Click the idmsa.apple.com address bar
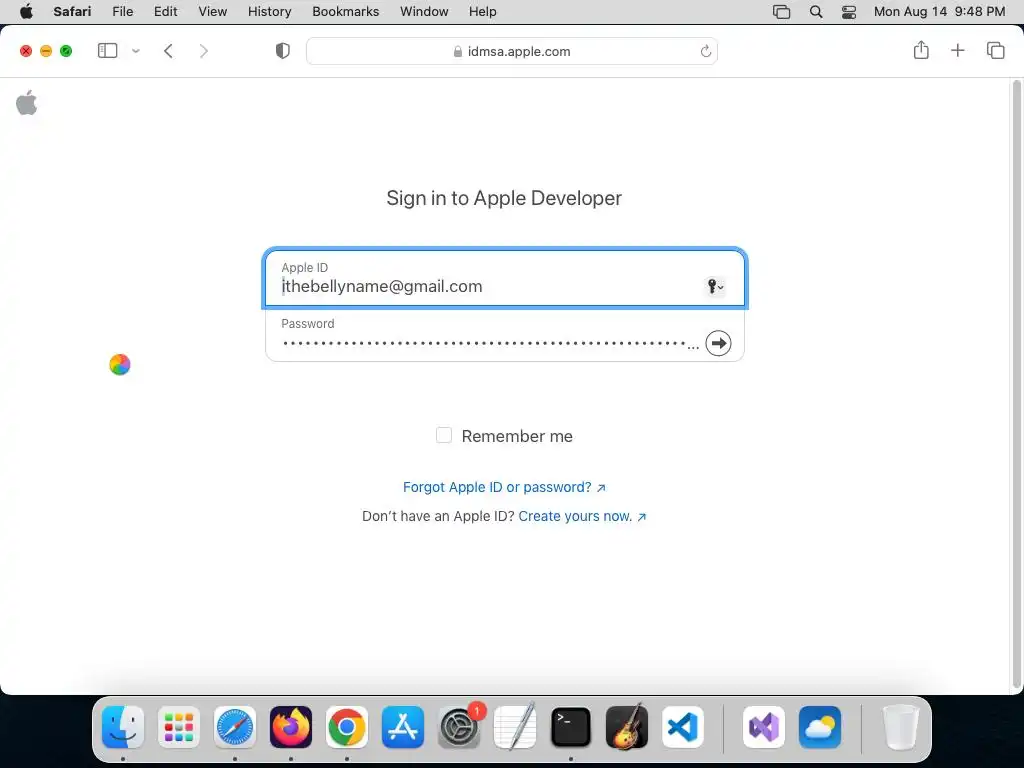This screenshot has width=1024, height=768. (512, 51)
